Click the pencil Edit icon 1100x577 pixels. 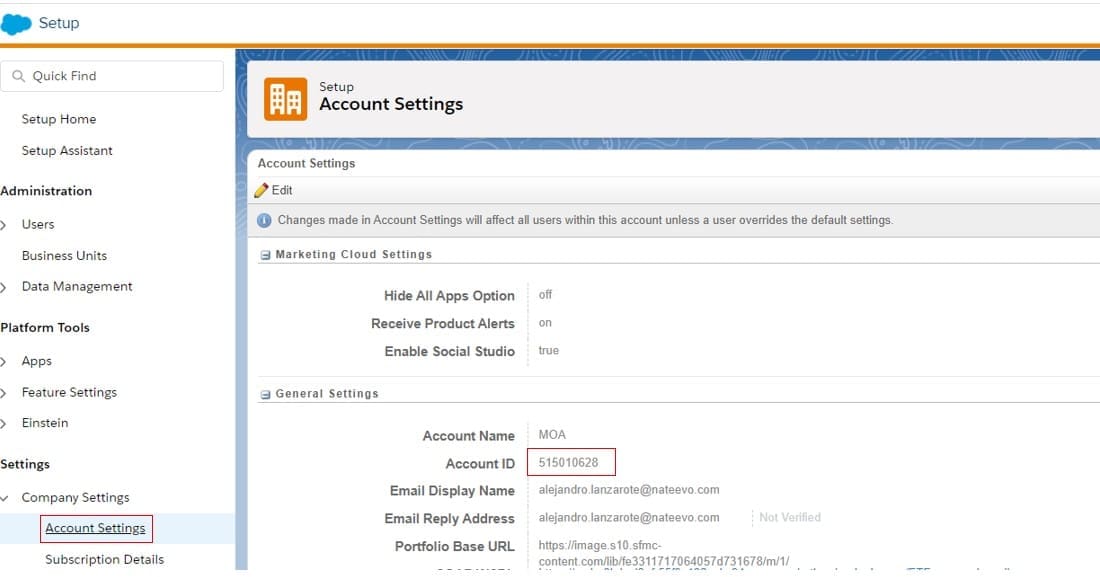(262, 190)
